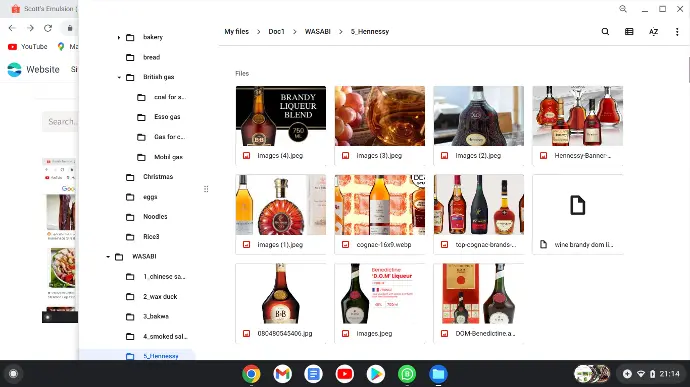Switch to list view in Files
Viewport: 690px width, 387px height.
click(629, 32)
